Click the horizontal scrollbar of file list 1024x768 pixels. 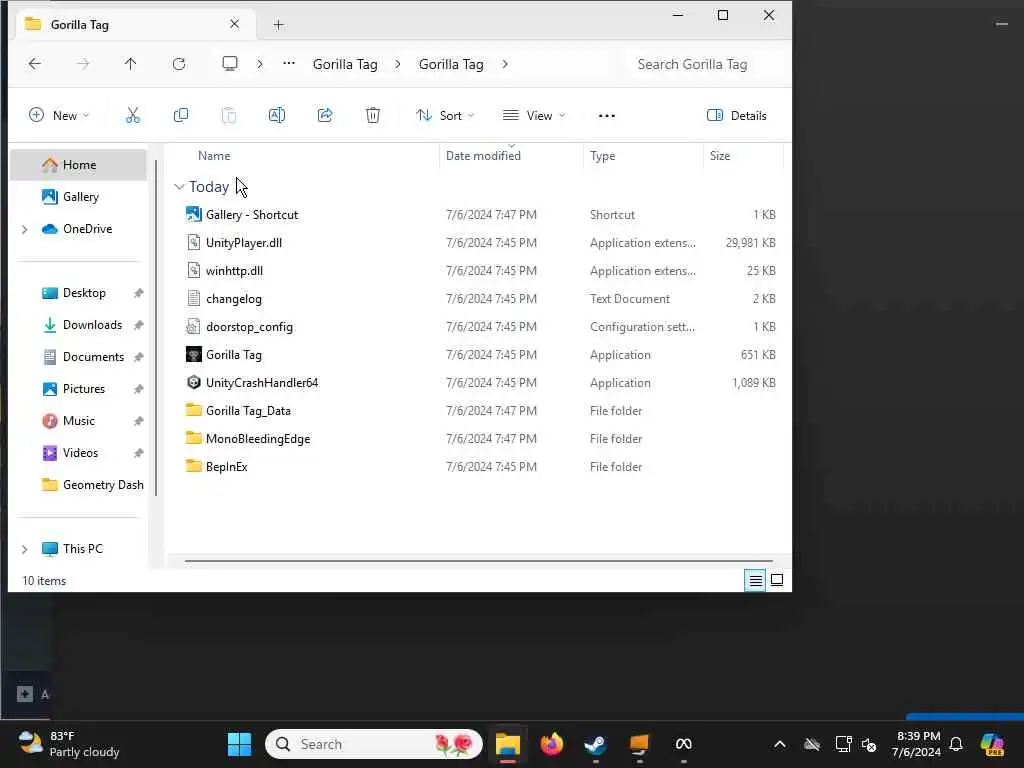(479, 560)
